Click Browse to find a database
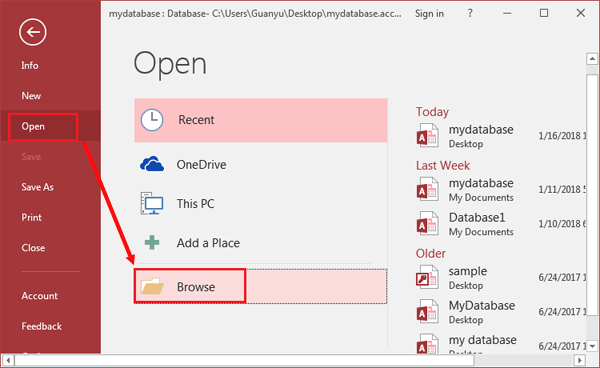The height and width of the screenshot is (368, 600). click(x=261, y=286)
